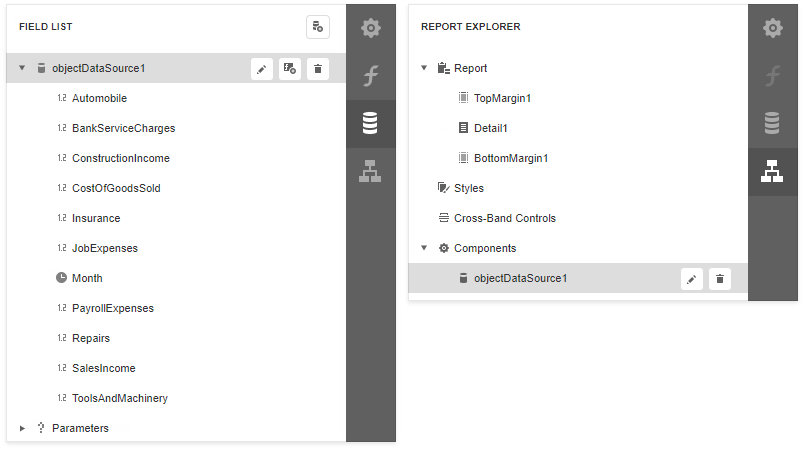Delete objectDataSource1 from Report Explorer Components
The height and width of the screenshot is (450, 804).
coord(719,279)
